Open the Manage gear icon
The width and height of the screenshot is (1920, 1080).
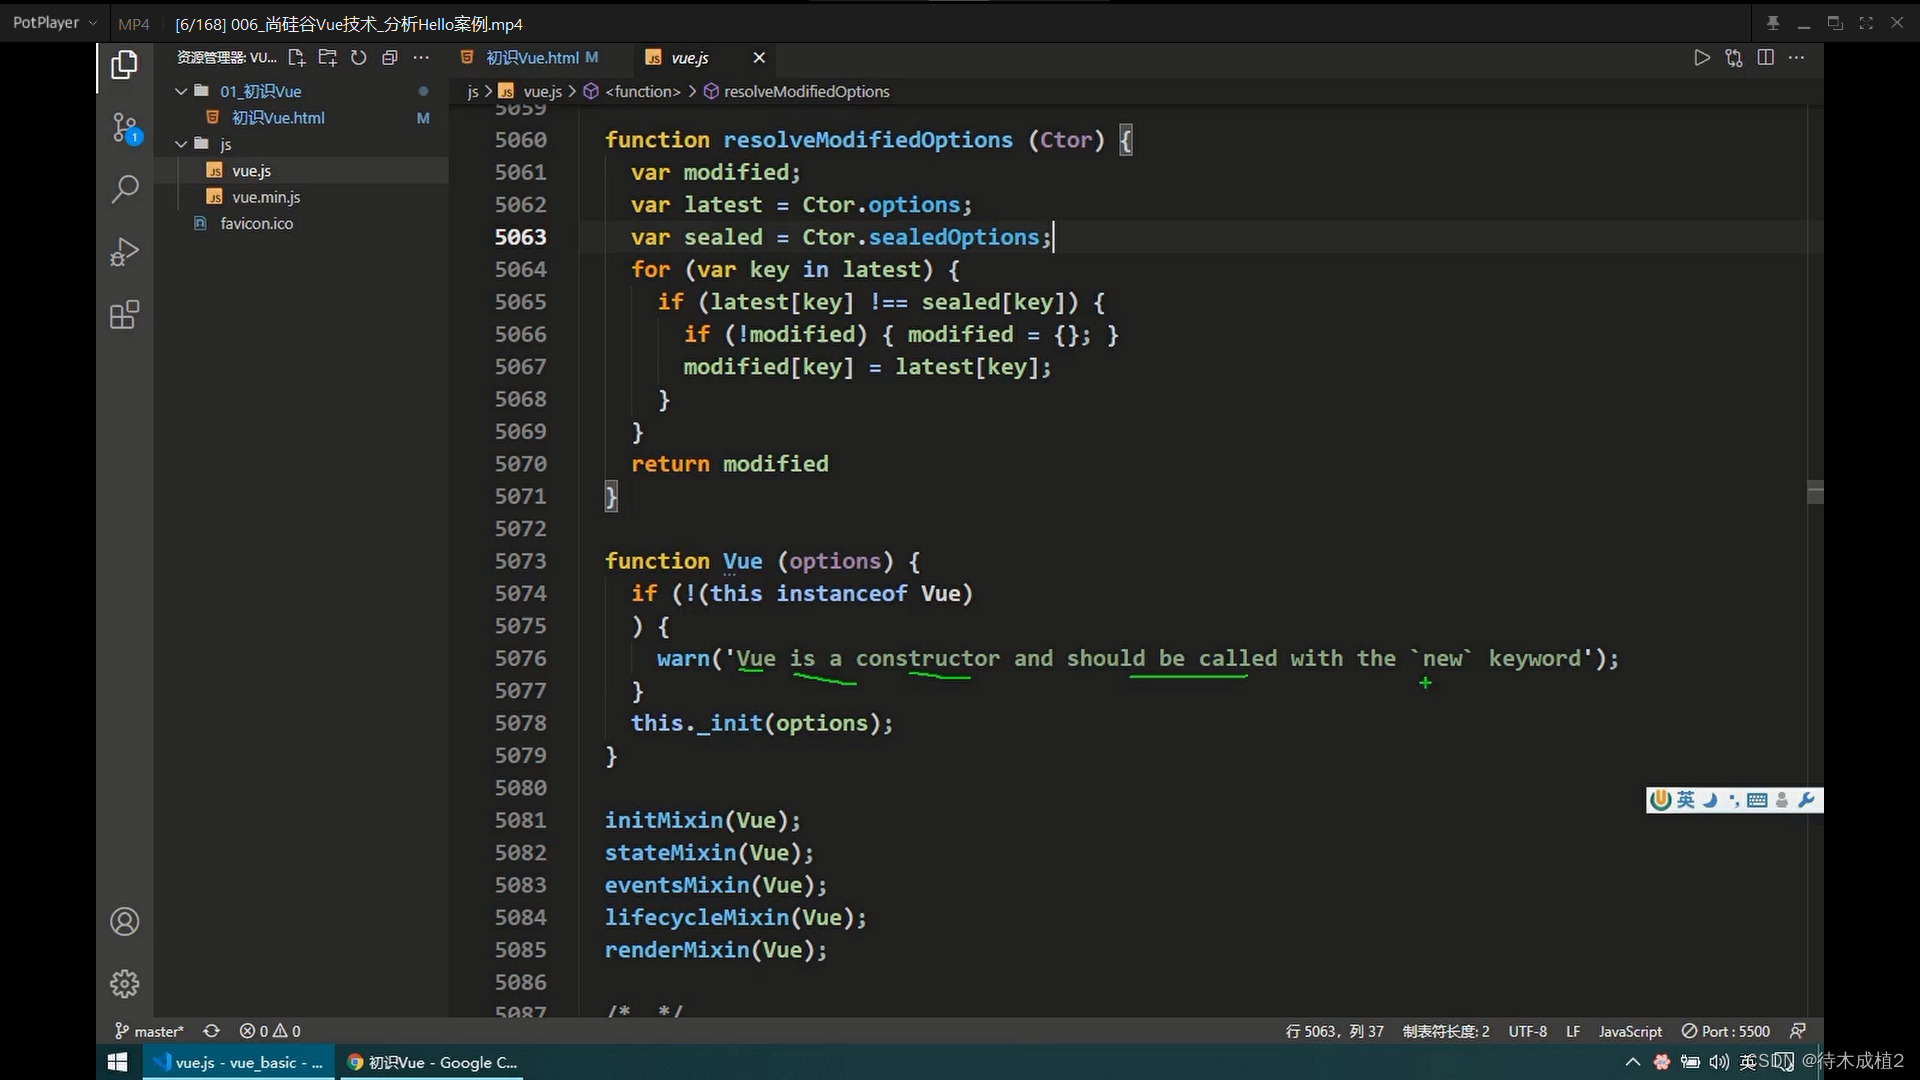pyautogui.click(x=124, y=984)
